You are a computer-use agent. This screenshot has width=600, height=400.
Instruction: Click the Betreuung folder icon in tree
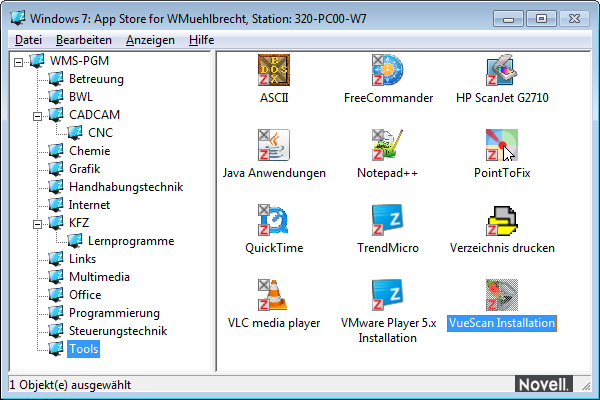pyautogui.click(x=56, y=79)
